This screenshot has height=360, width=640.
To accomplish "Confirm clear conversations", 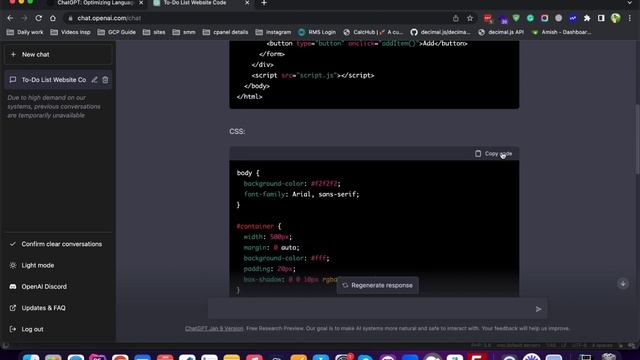I will click(58, 244).
